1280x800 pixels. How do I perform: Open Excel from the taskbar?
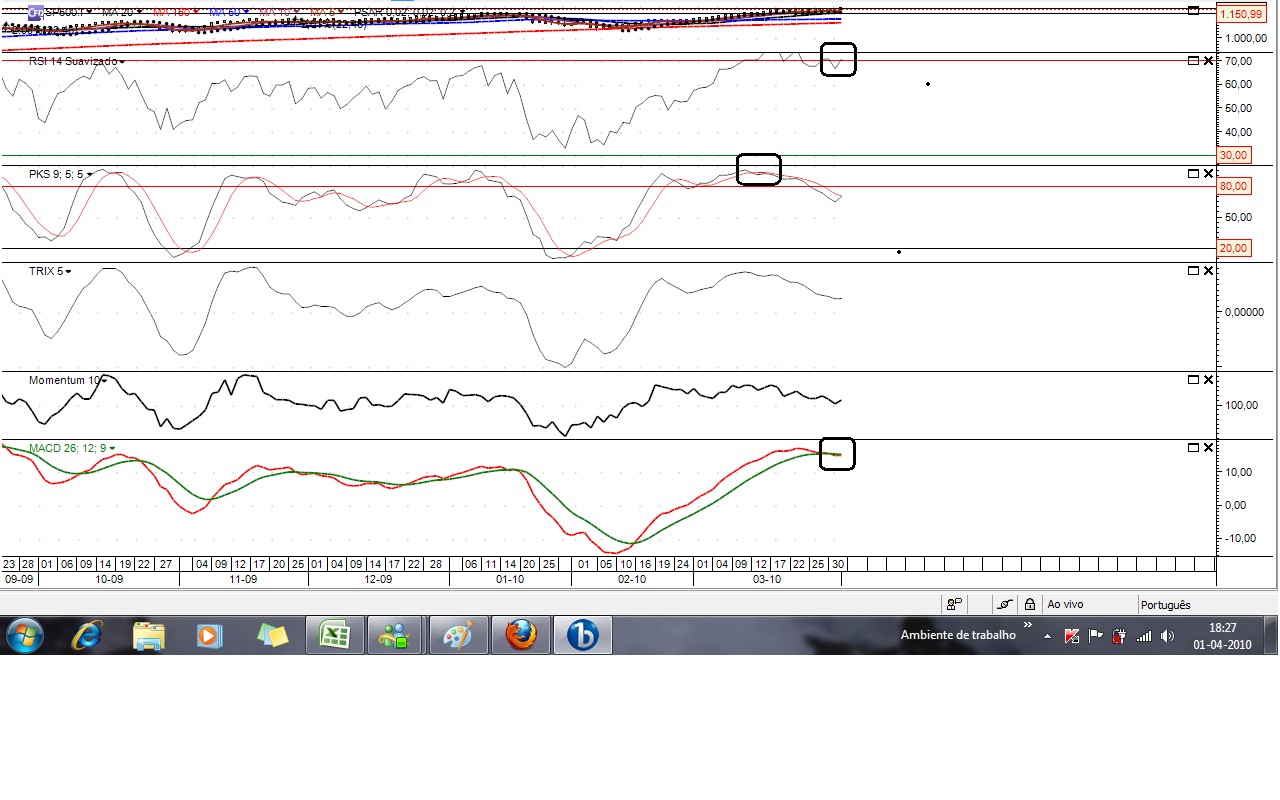click(333, 635)
